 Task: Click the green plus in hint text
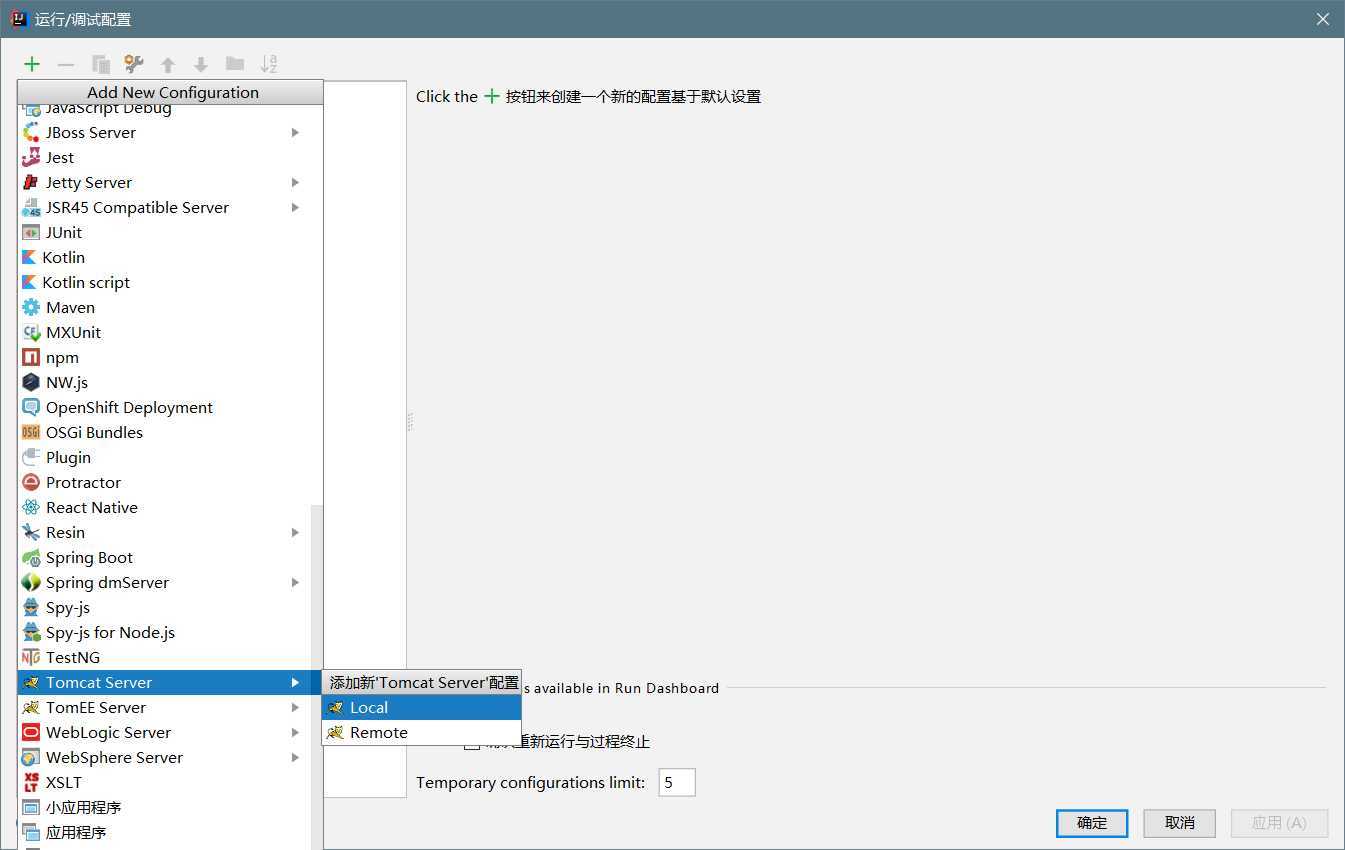pyautogui.click(x=491, y=96)
